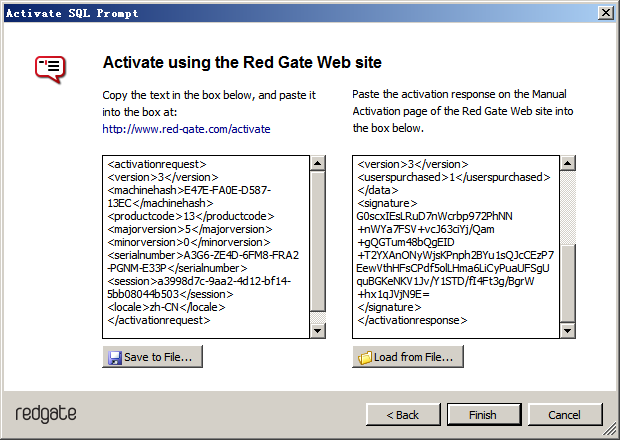Click the signature line ending +hx1qJVjN9E=
Screen dimensions: 620x440
tap(393, 294)
